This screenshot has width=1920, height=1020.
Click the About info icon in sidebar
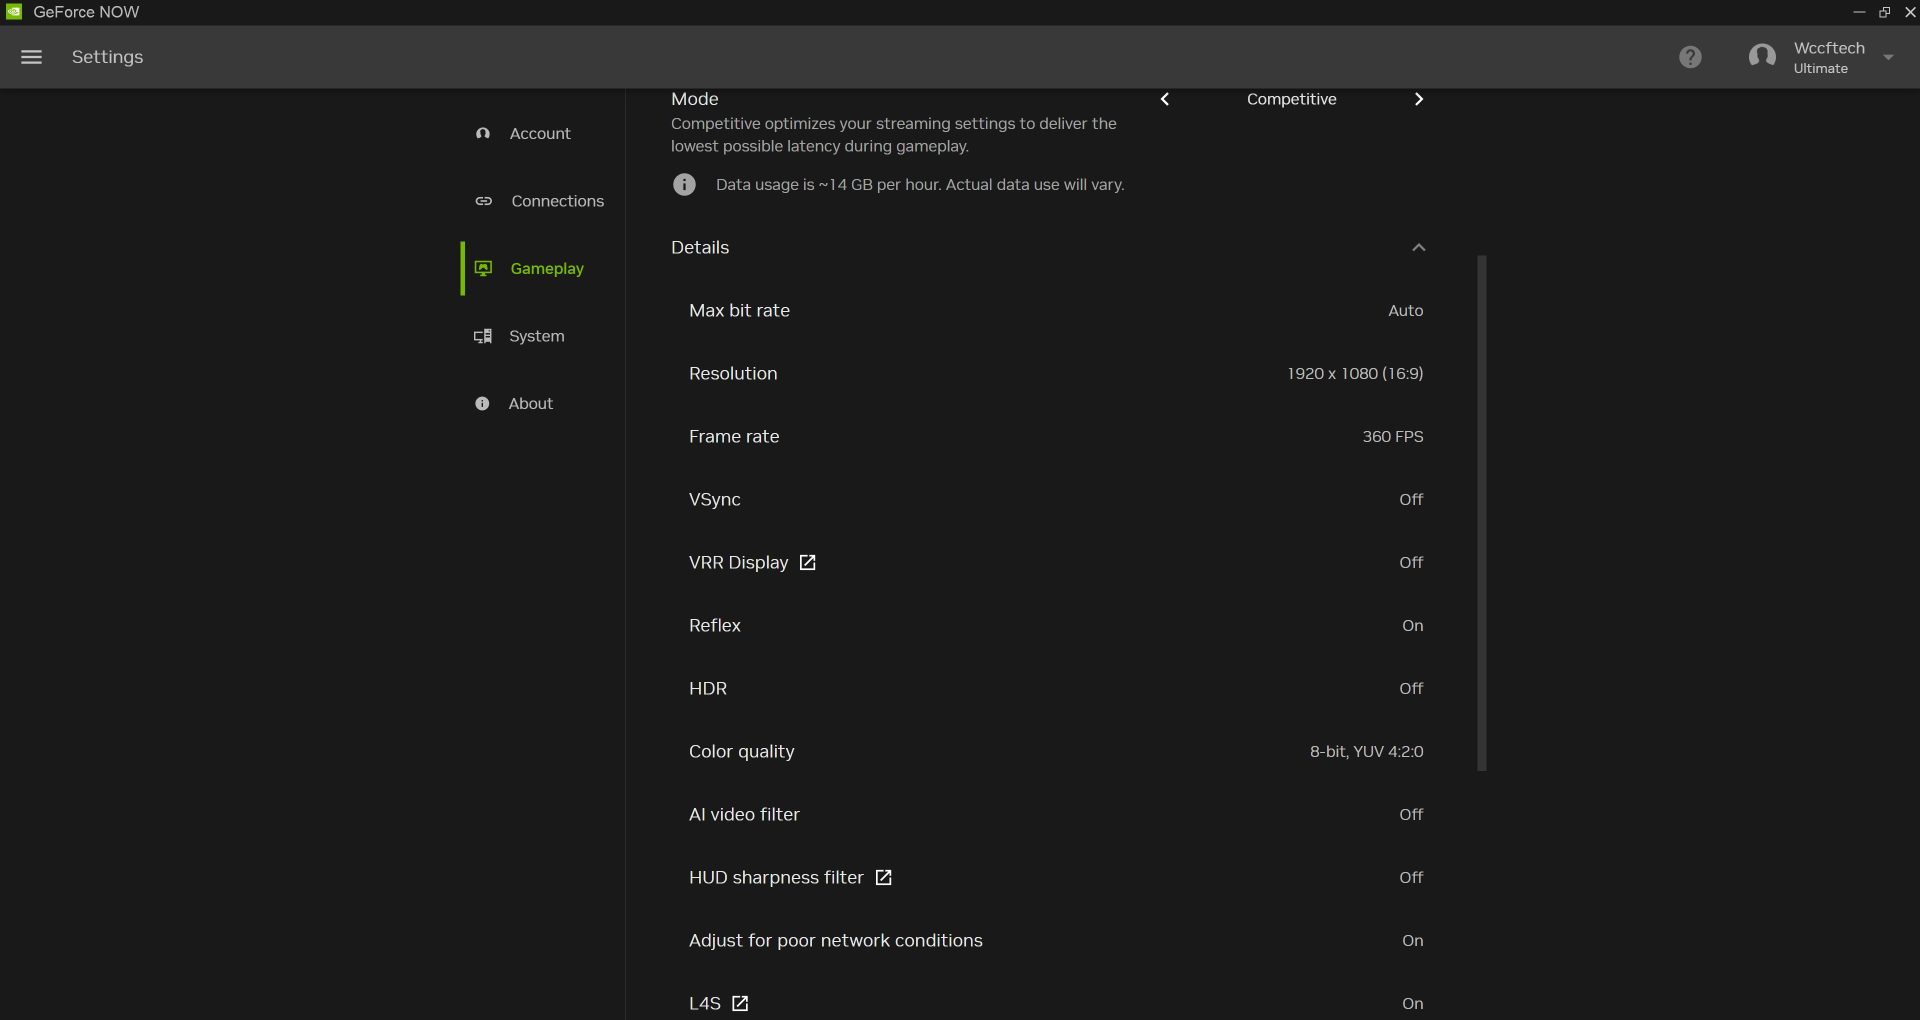482,403
